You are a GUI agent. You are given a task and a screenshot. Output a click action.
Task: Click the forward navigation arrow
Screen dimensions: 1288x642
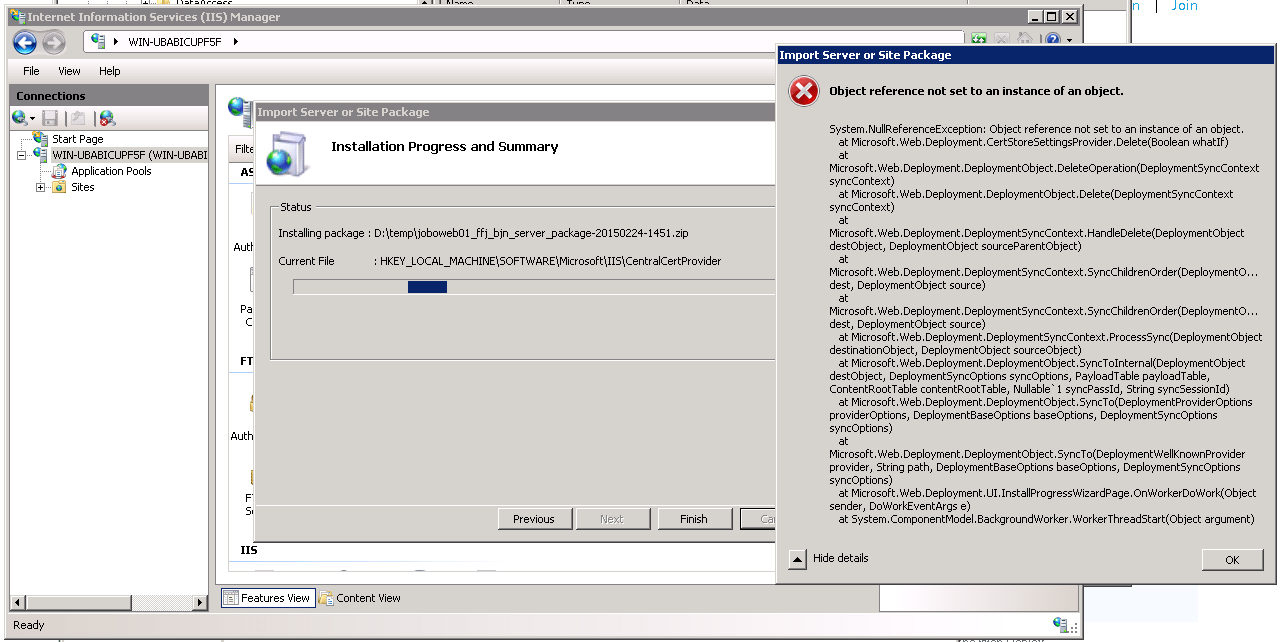(x=53, y=42)
